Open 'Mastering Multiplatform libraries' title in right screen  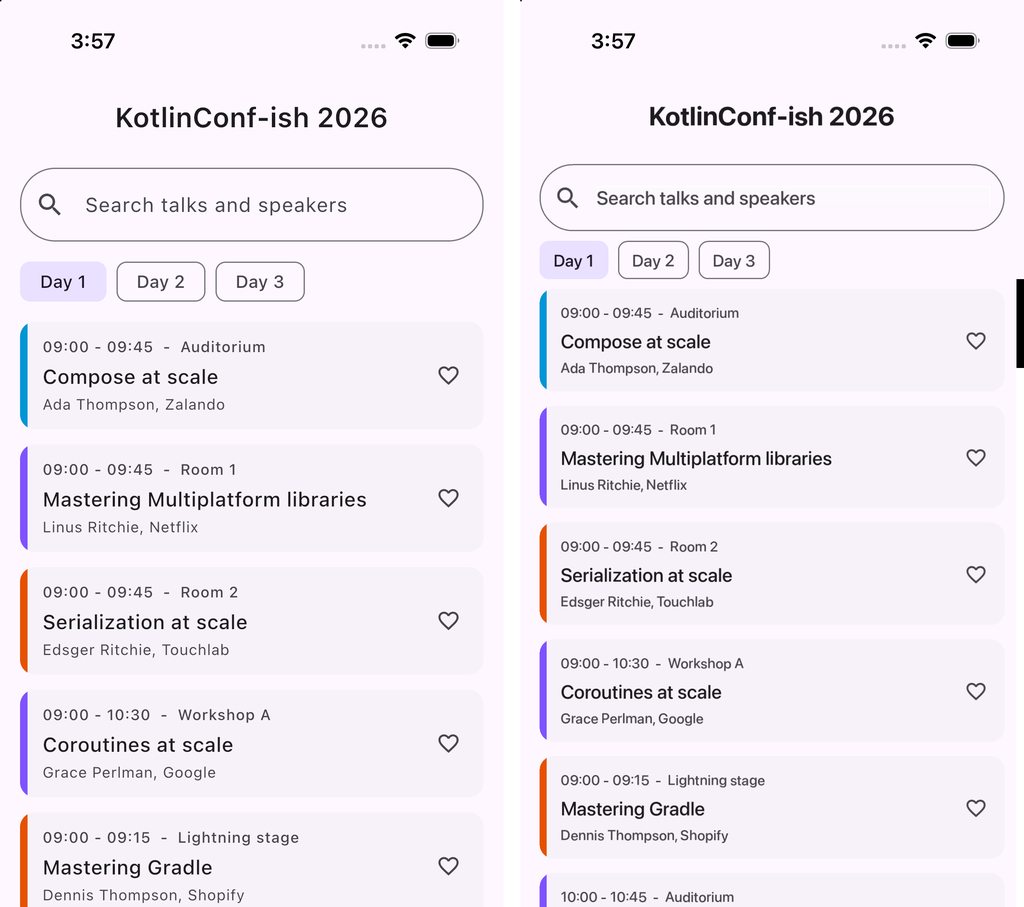click(x=696, y=459)
